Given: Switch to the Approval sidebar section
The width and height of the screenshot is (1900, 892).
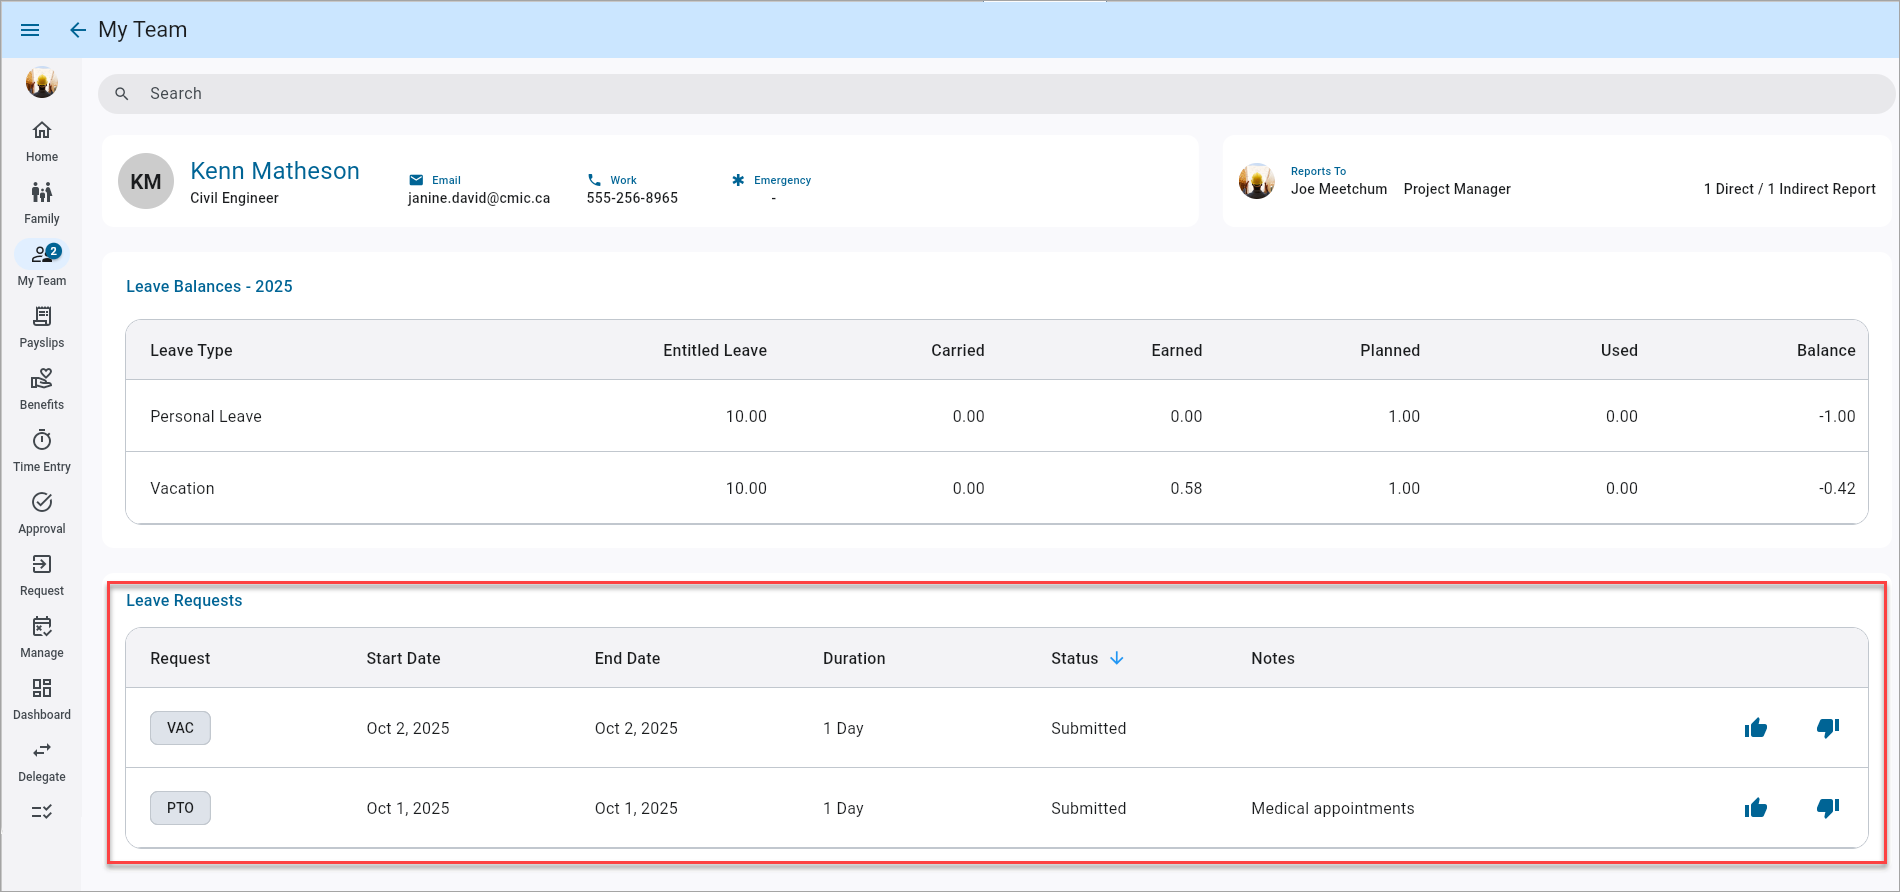Looking at the screenshot, I should coord(42,513).
